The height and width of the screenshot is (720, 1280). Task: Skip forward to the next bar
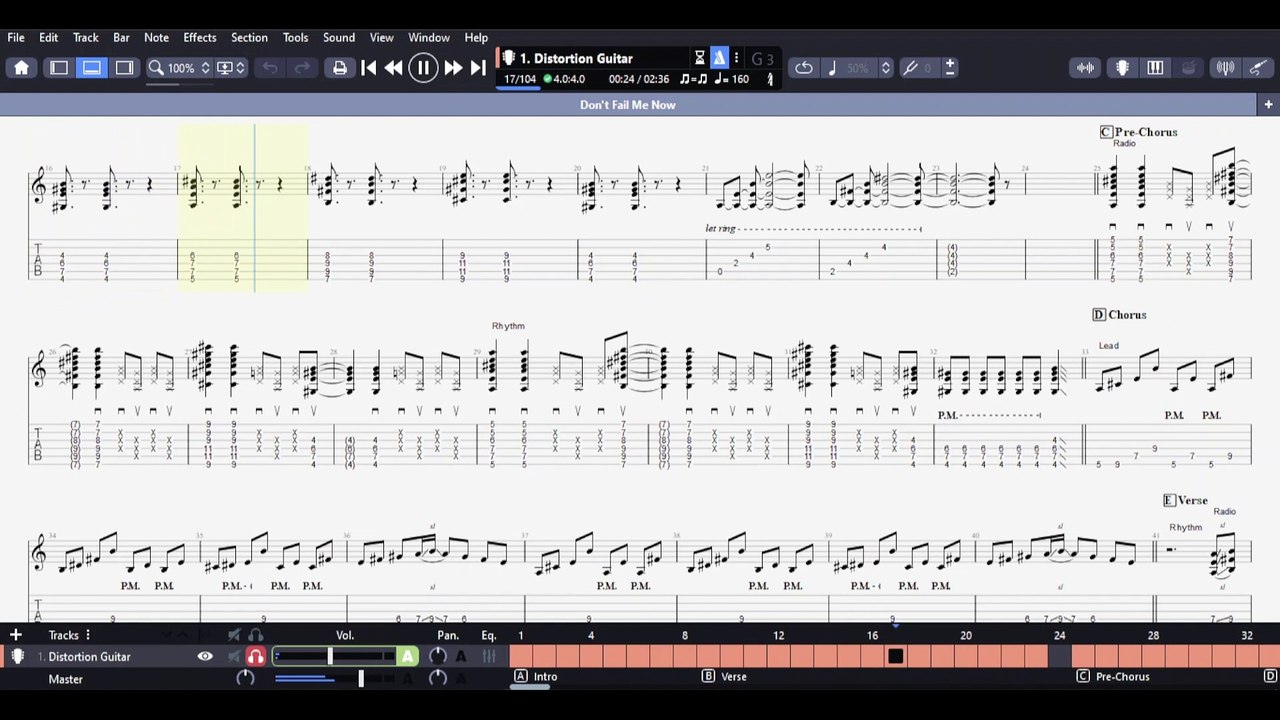(x=452, y=68)
